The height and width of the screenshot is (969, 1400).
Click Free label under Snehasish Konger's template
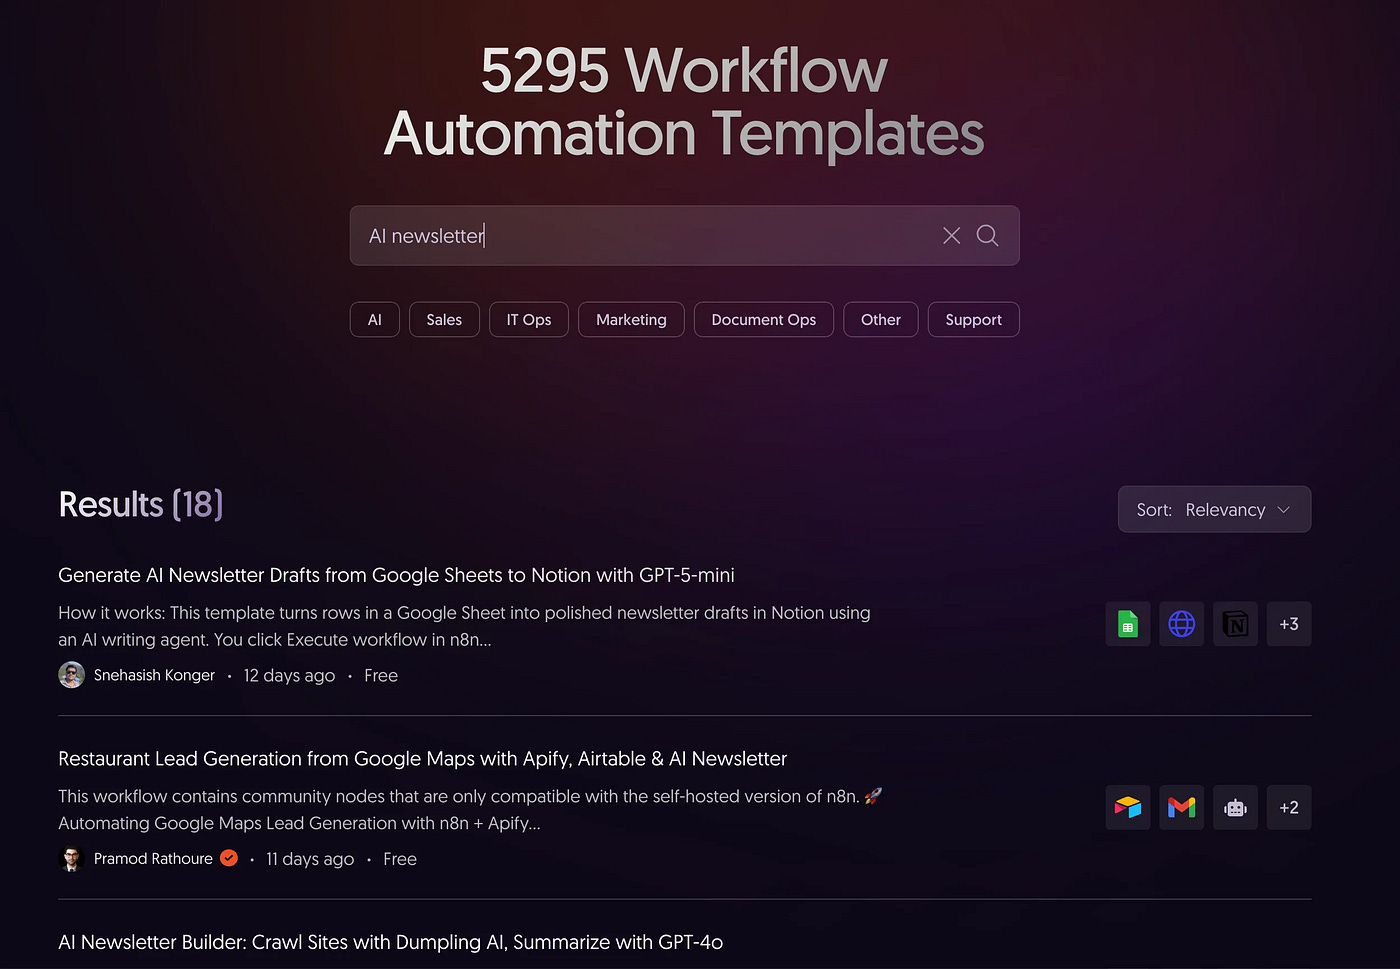pyautogui.click(x=381, y=676)
